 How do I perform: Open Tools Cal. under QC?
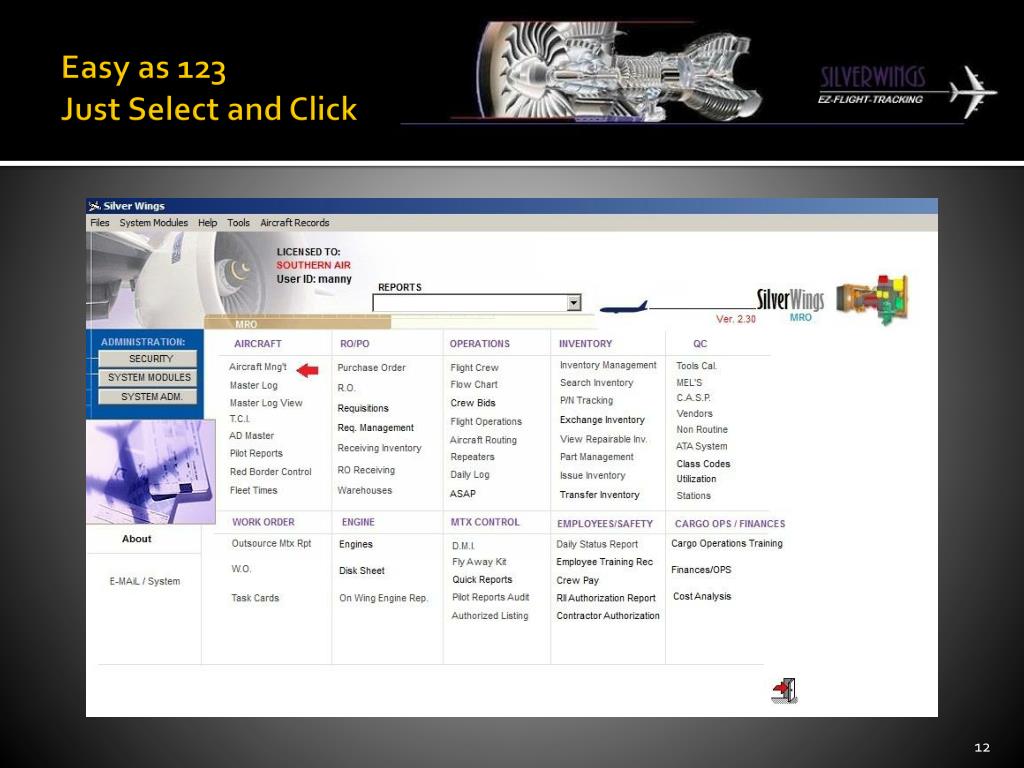[x=696, y=366]
